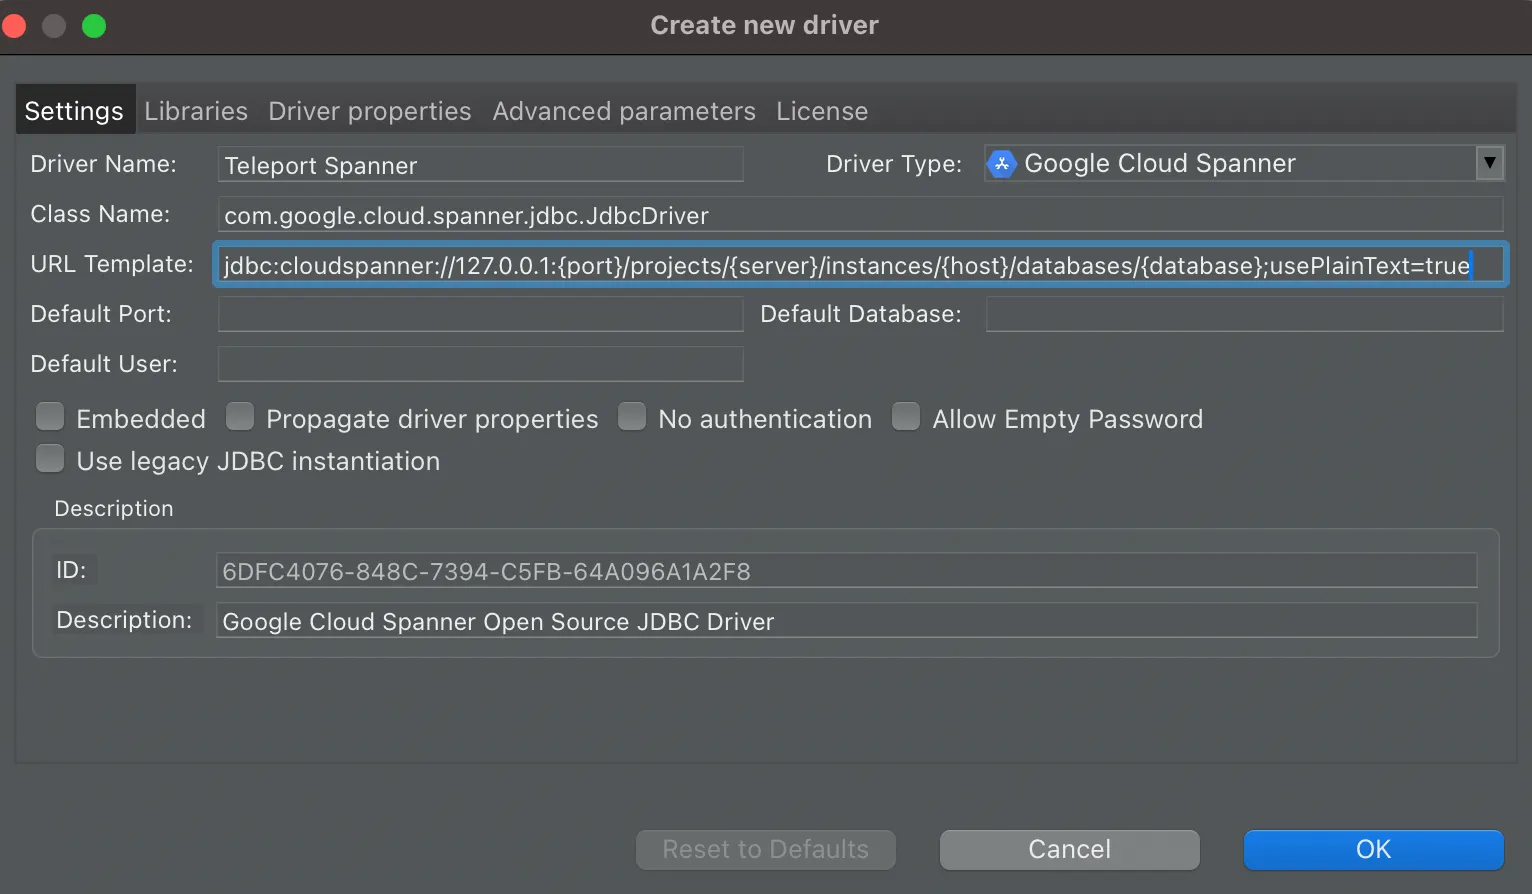Image resolution: width=1532 pixels, height=894 pixels.
Task: Click the Create new driver title
Action: [x=765, y=25]
